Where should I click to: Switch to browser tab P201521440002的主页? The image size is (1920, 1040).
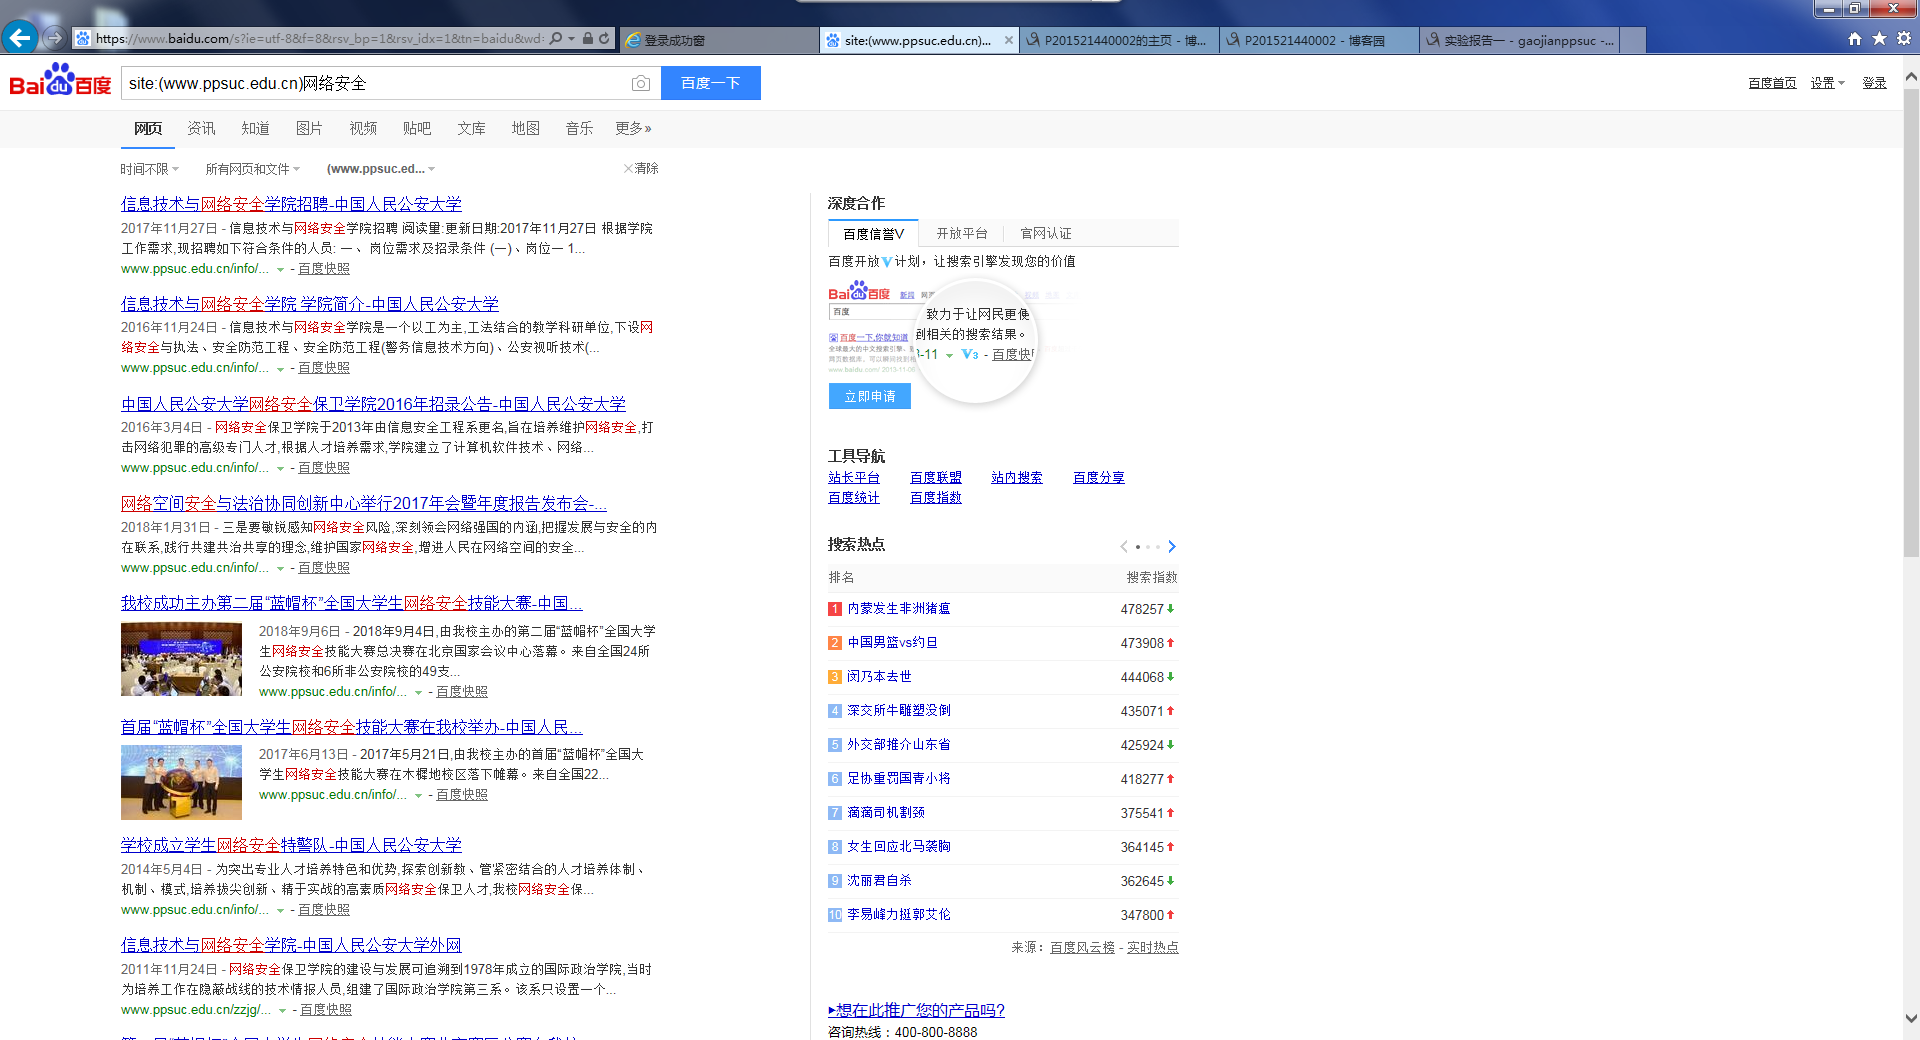pyautogui.click(x=1119, y=40)
